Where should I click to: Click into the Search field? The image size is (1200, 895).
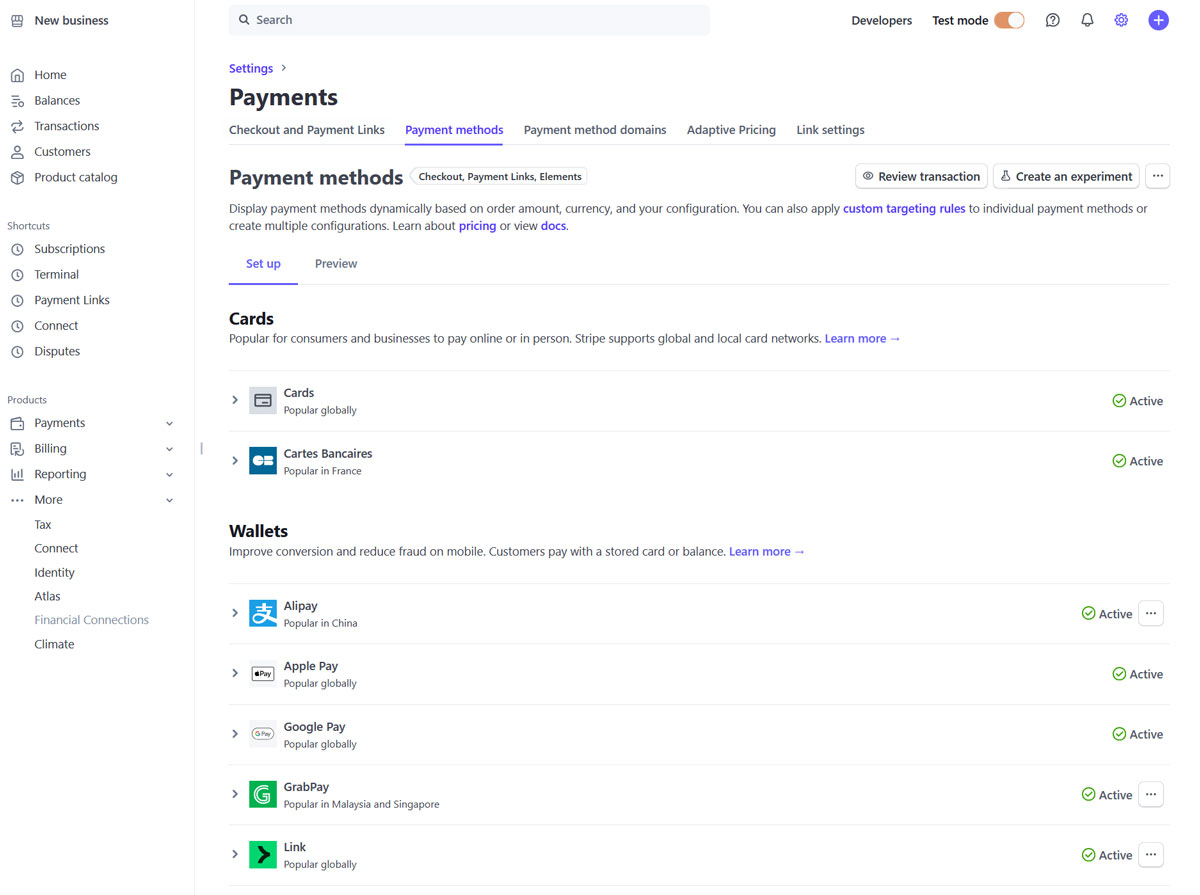(470, 20)
